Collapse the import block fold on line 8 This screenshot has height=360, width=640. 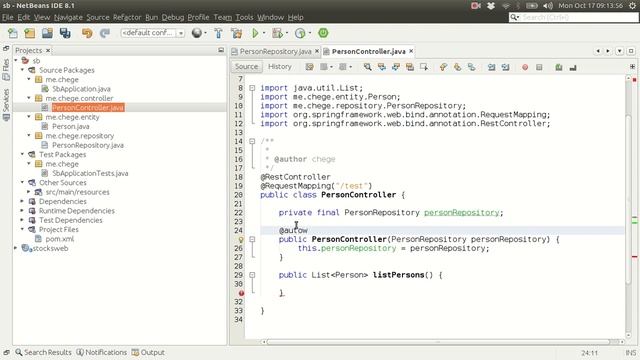click(x=252, y=88)
